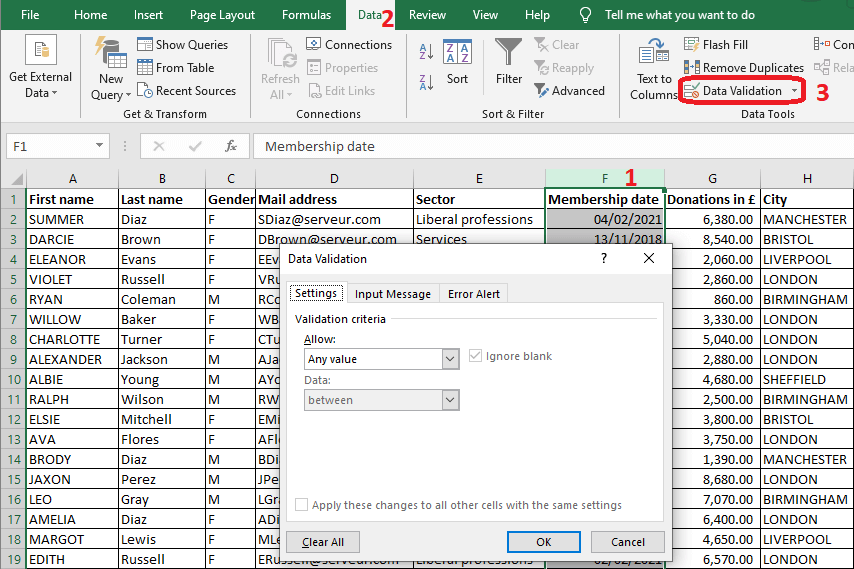Check Apply these changes to all other cells
The width and height of the screenshot is (854, 569).
point(302,505)
